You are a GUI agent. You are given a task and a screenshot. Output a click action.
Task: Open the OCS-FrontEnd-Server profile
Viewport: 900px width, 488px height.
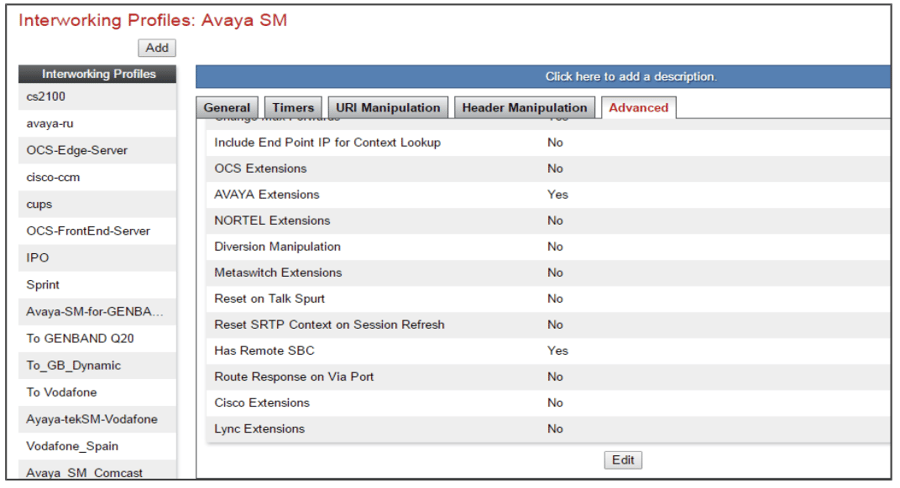[97, 231]
